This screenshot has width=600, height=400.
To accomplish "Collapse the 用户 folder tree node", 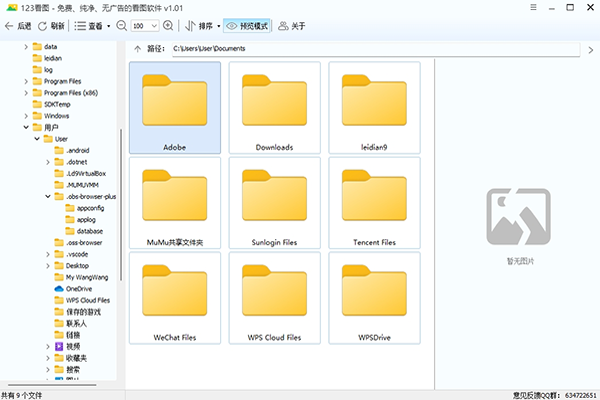I will click(x=26, y=127).
